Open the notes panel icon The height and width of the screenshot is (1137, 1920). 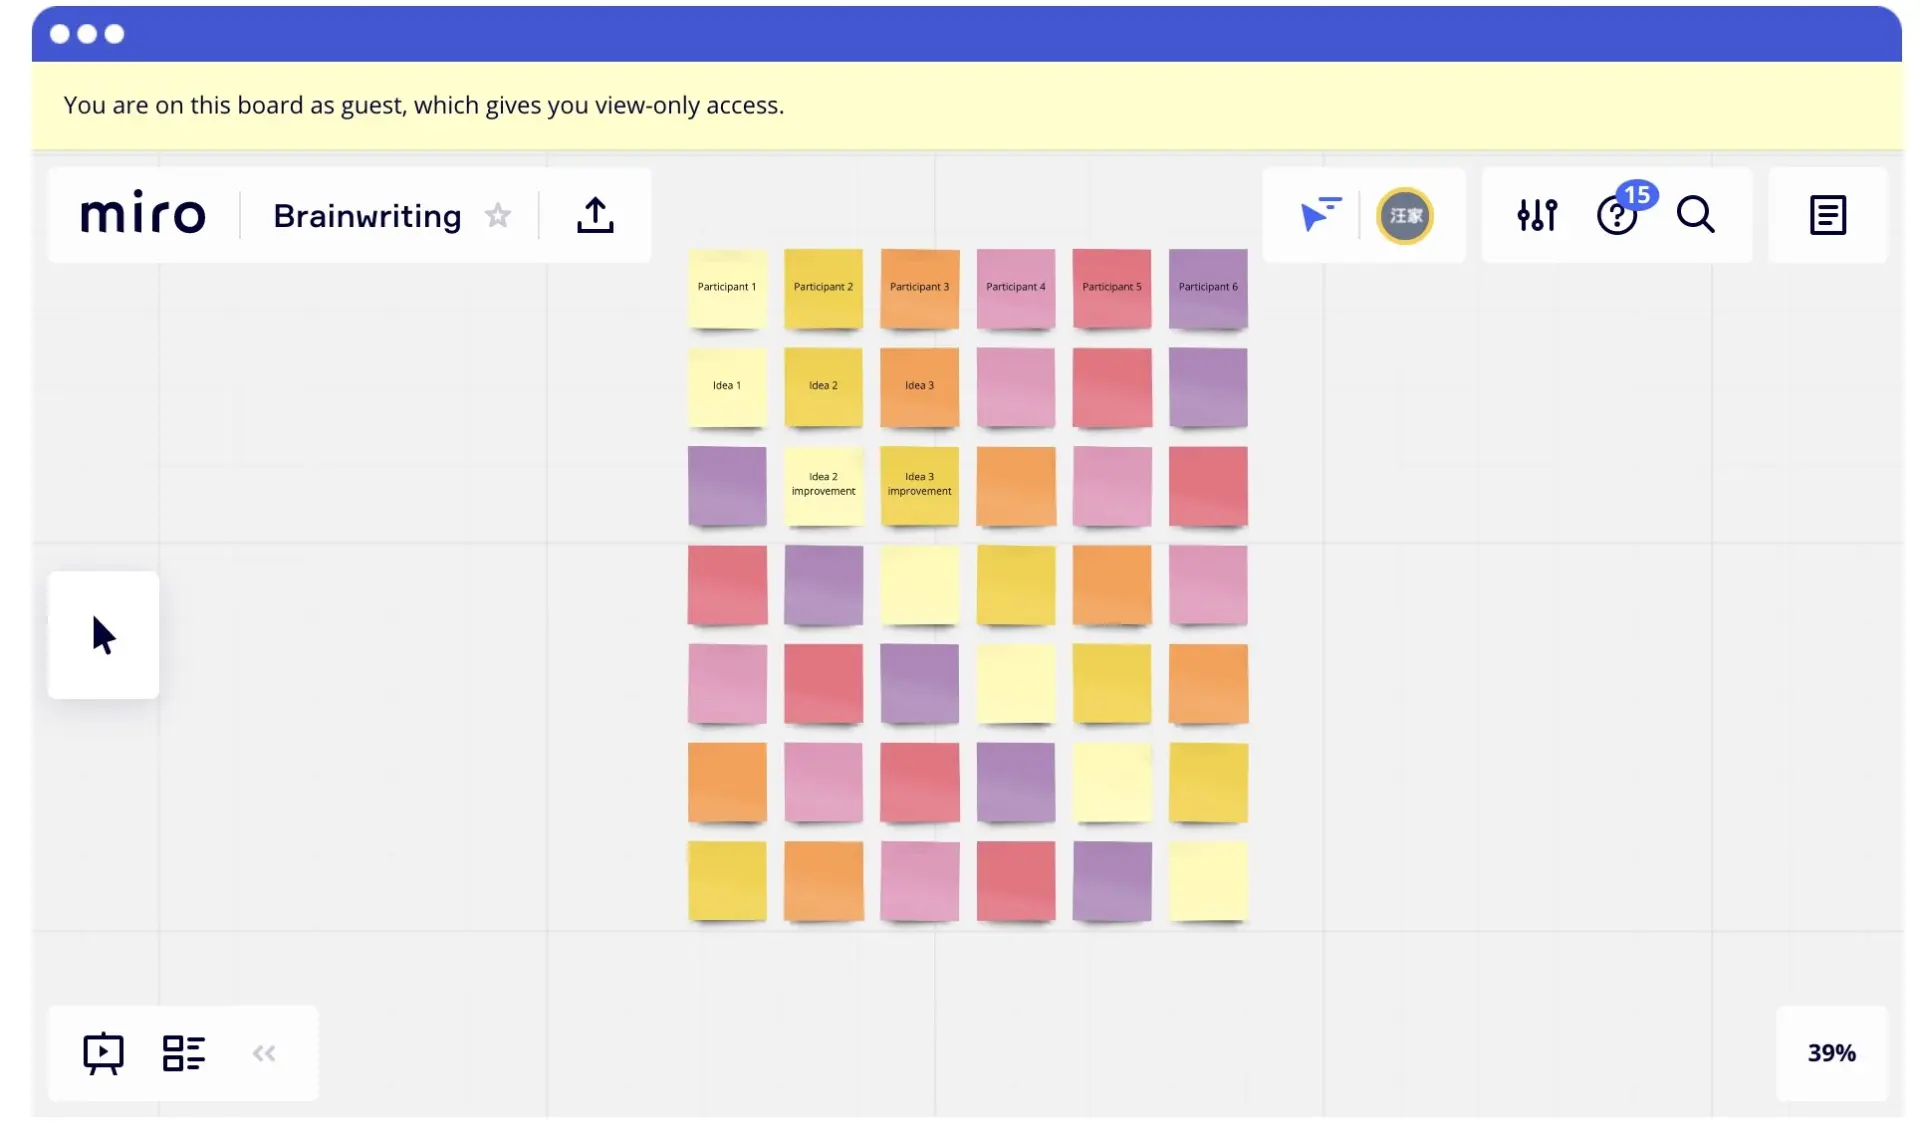click(x=1827, y=215)
